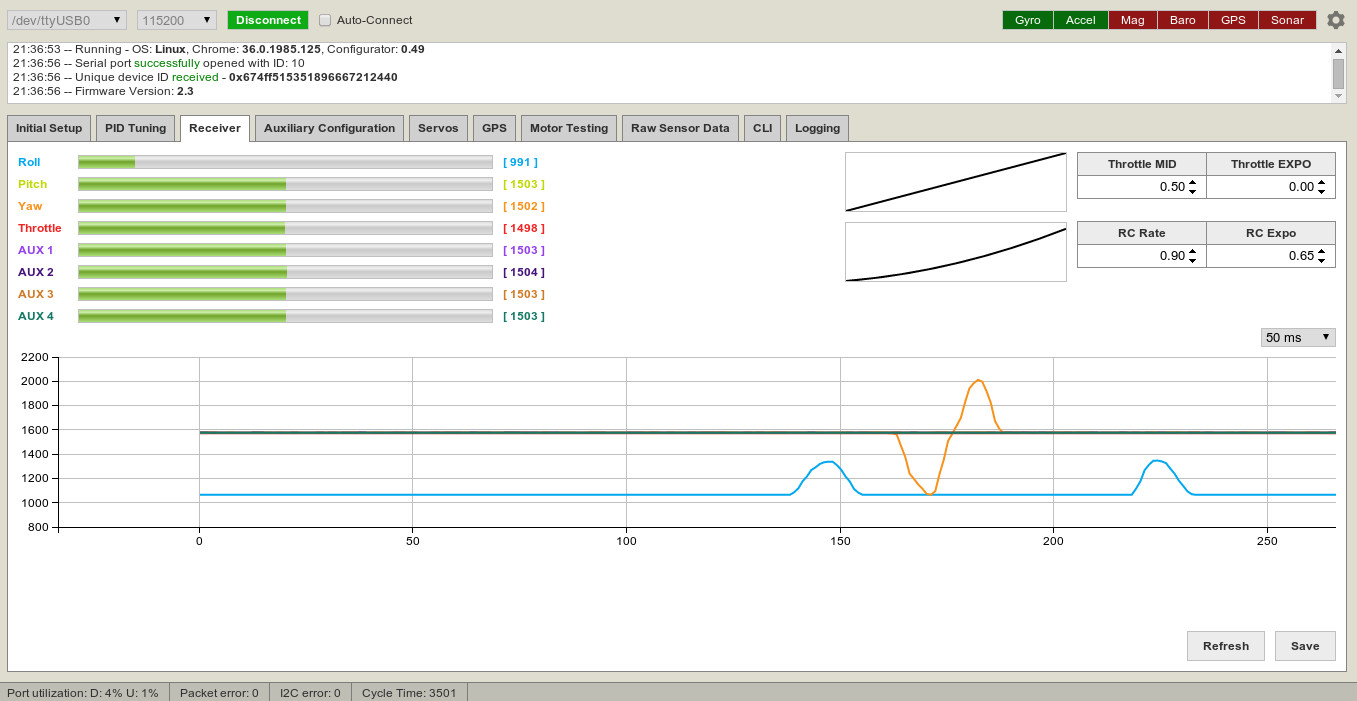The image size is (1357, 701).
Task: Open the Auxiliary Configuration tab
Action: (x=329, y=128)
